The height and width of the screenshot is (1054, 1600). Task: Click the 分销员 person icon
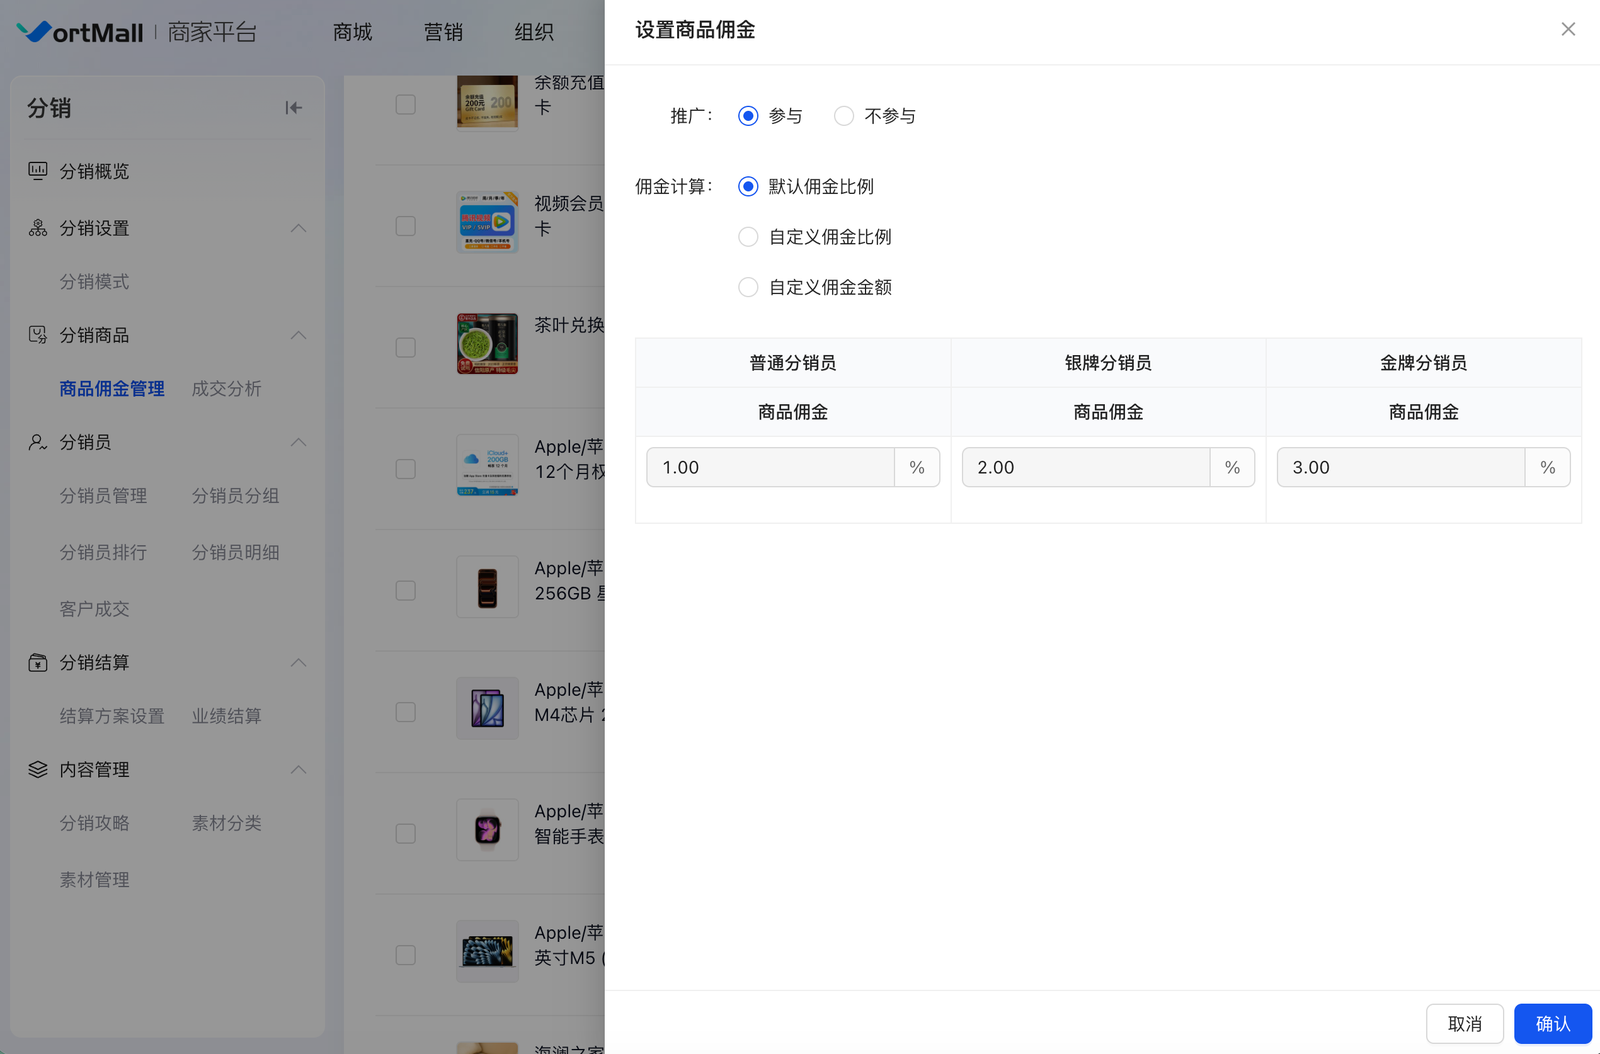coord(38,442)
